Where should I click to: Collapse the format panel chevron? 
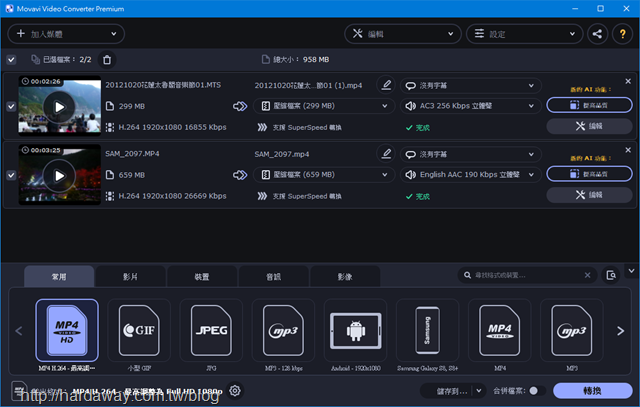[631, 271]
